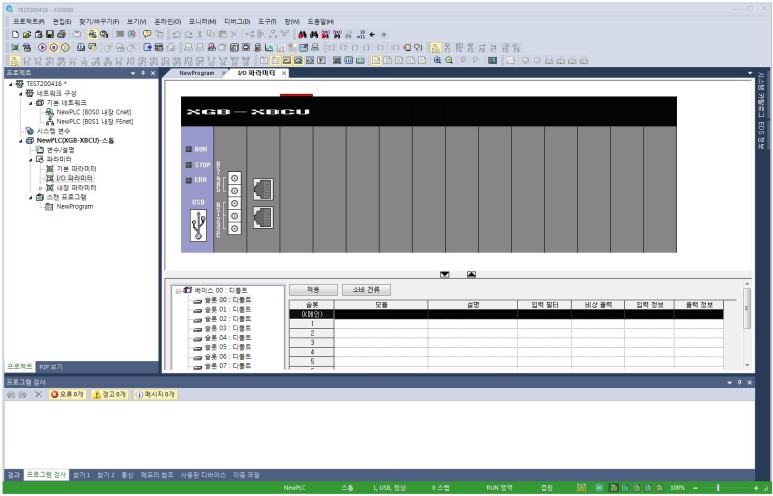Open the 프로젝트 menu
The height and width of the screenshot is (496, 773).
[28, 22]
